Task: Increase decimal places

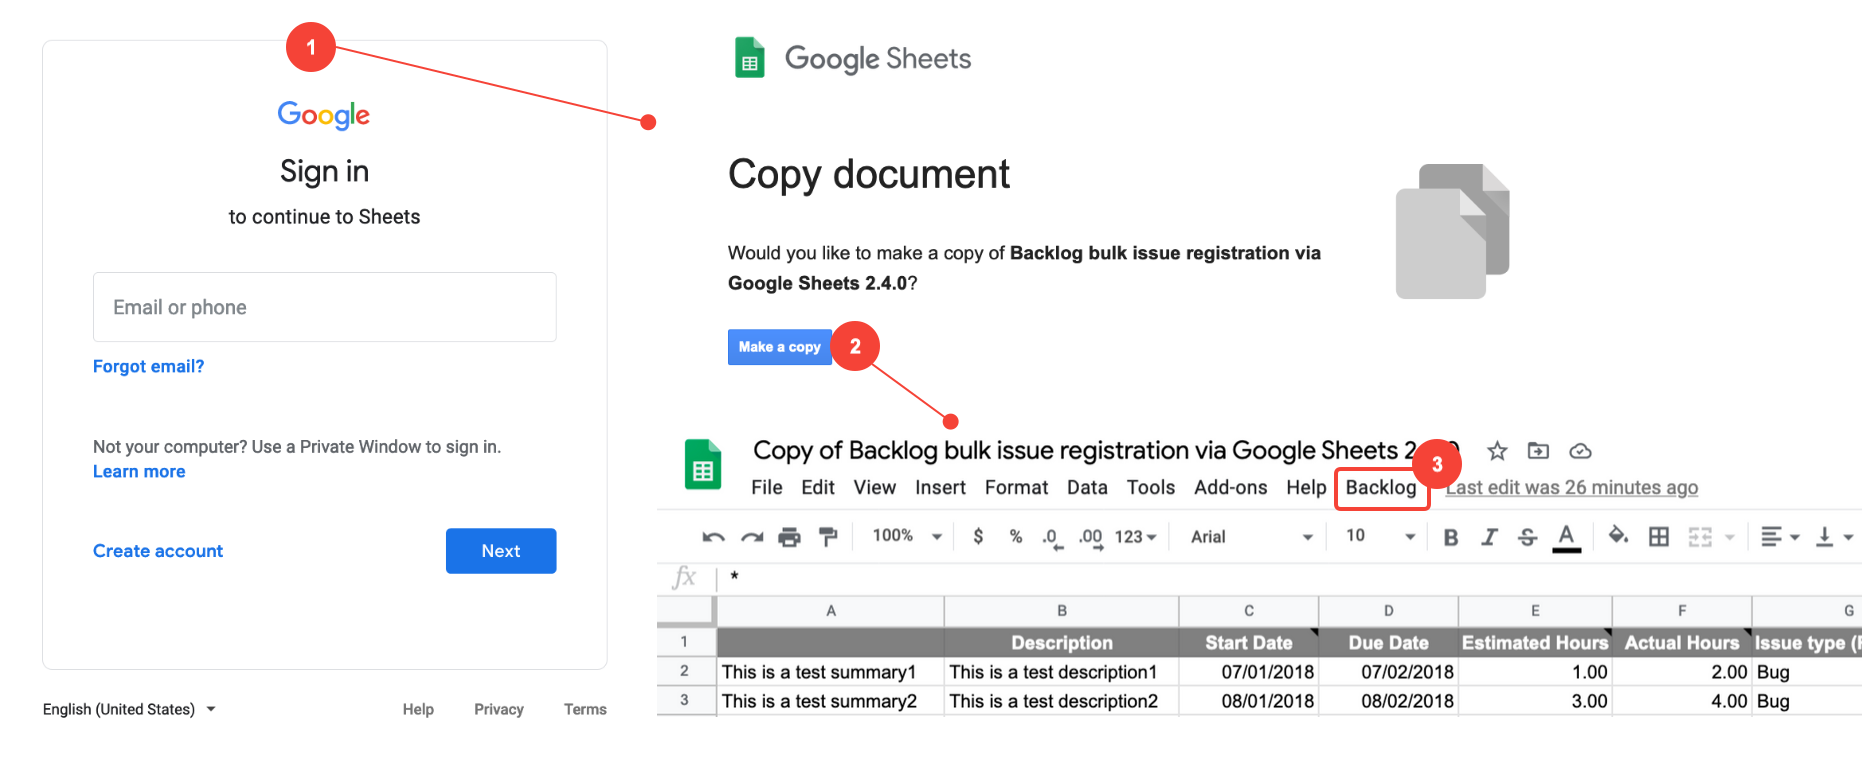Action: (x=1091, y=538)
